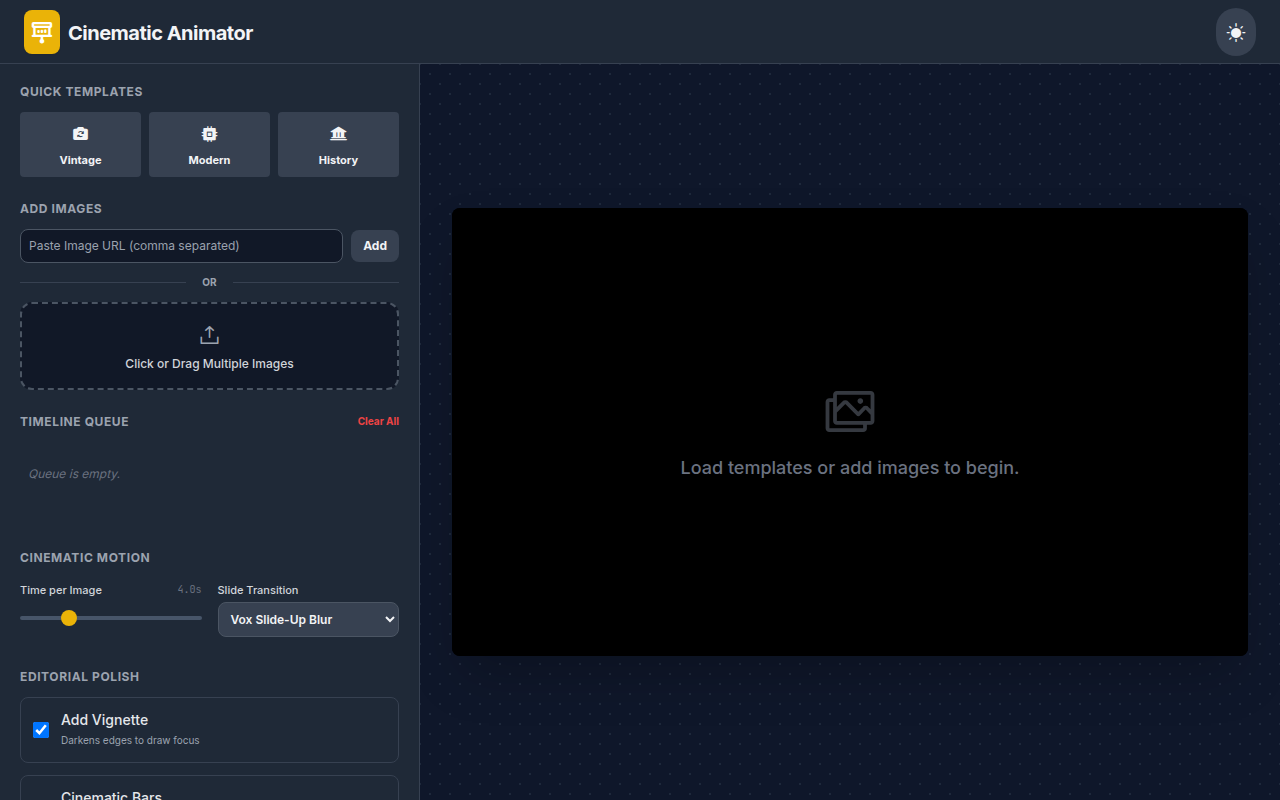Screen dimensions: 1280x800
Task: Select the Vintage camera template icon
Action: 80,133
